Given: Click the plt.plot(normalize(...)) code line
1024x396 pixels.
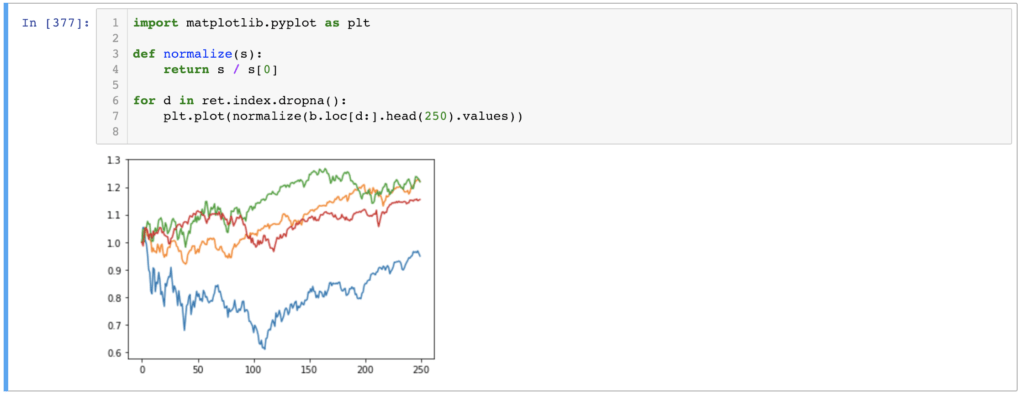Looking at the screenshot, I should 343,116.
